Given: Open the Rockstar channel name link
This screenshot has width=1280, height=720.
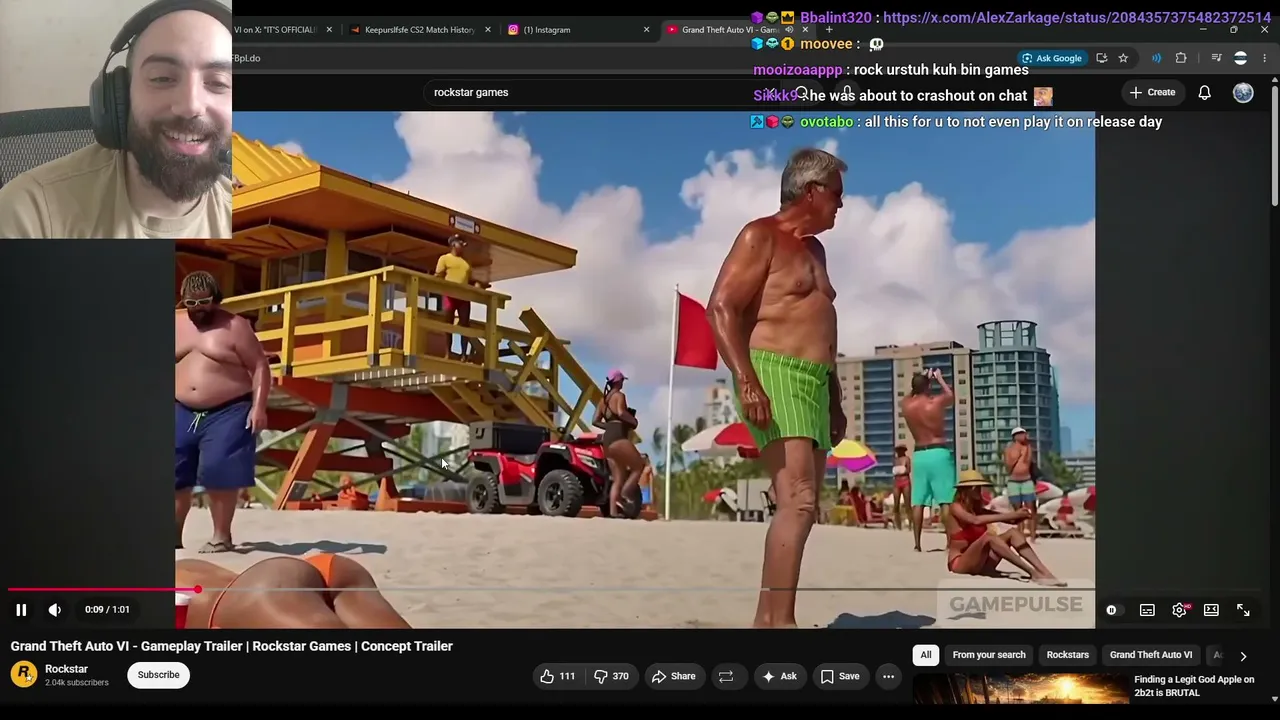Looking at the screenshot, I should 66,669.
